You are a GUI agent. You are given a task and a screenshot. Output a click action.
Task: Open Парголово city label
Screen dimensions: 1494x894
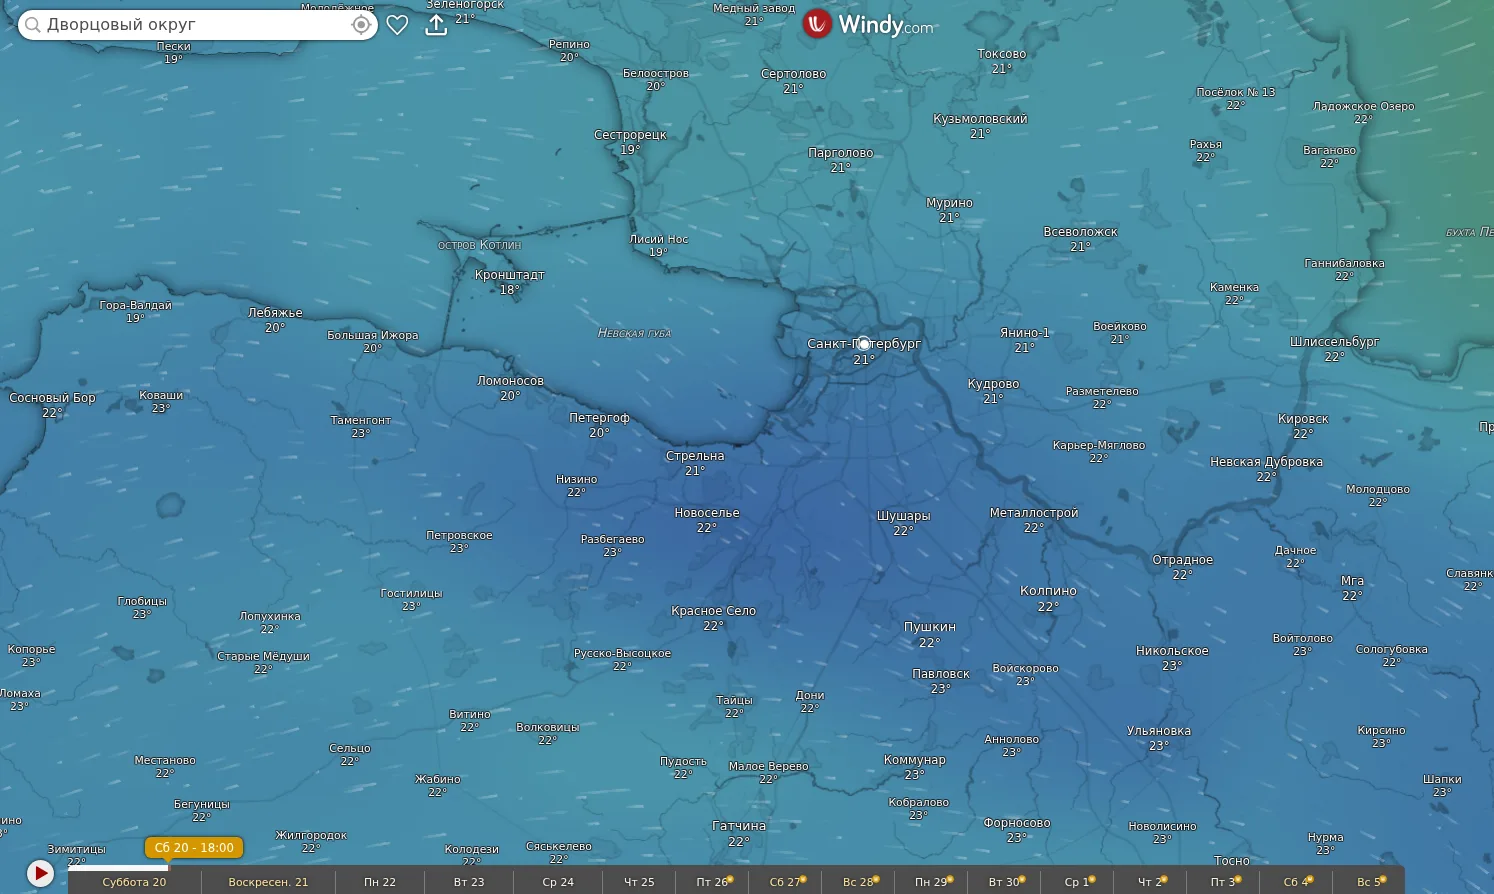840,153
